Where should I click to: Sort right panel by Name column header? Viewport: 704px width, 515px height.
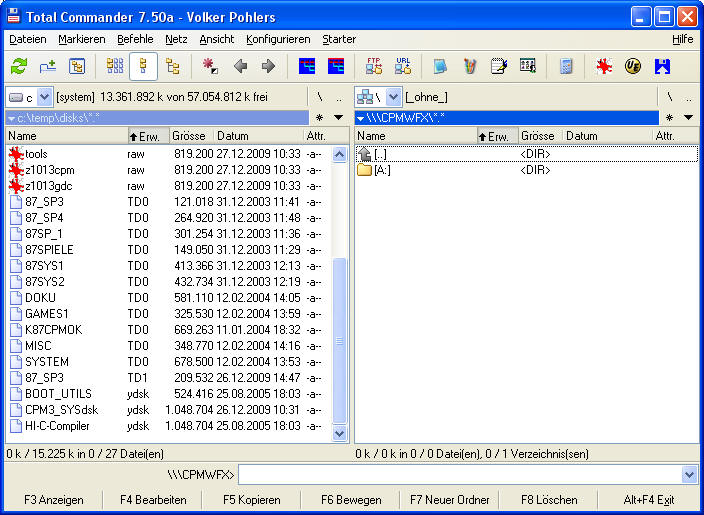pos(416,136)
